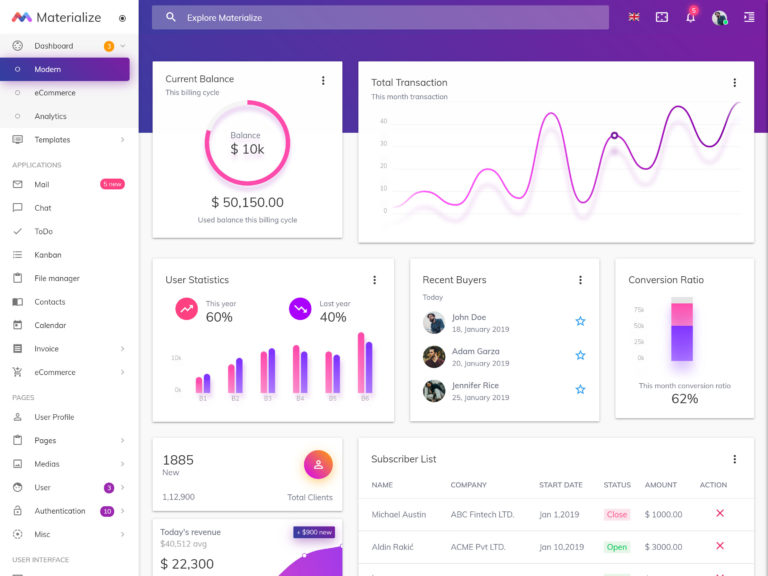Toggle the sidebar collapse radio button

[122, 18]
